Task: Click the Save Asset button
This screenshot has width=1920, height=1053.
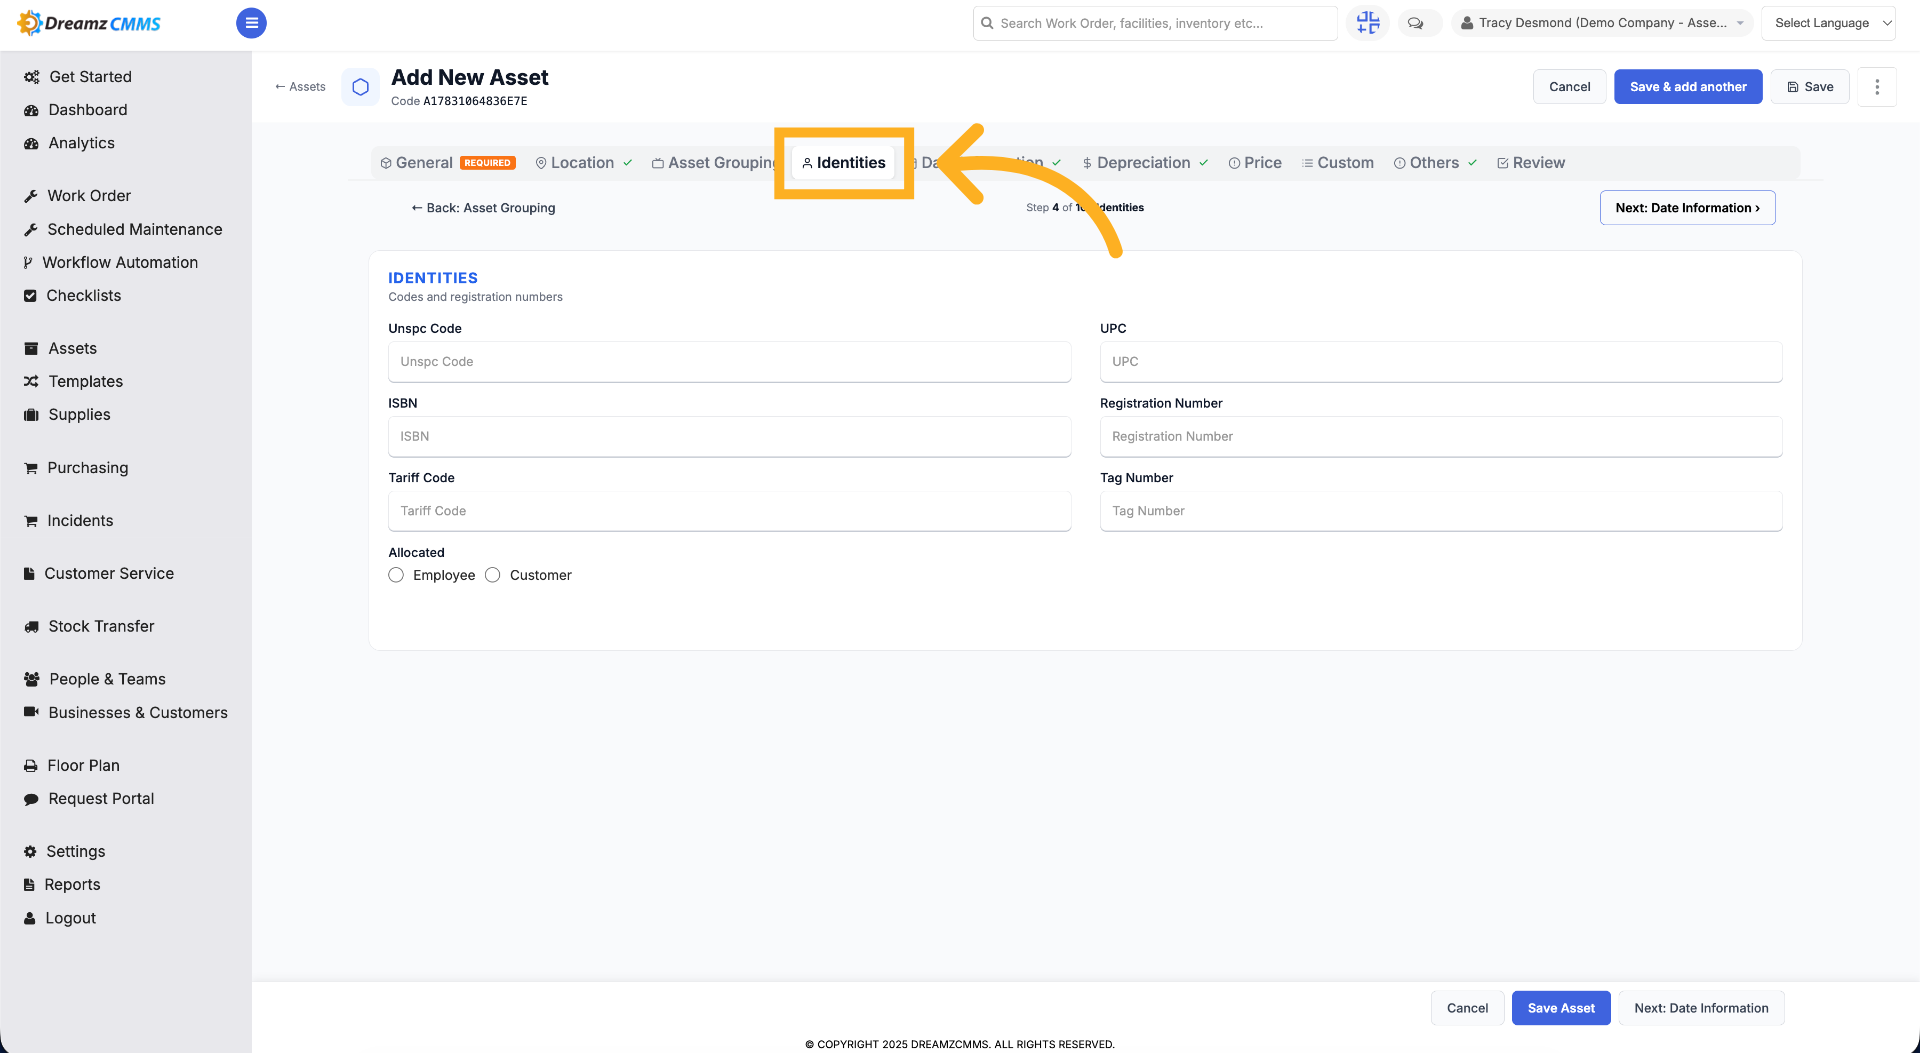Action: (1561, 1008)
